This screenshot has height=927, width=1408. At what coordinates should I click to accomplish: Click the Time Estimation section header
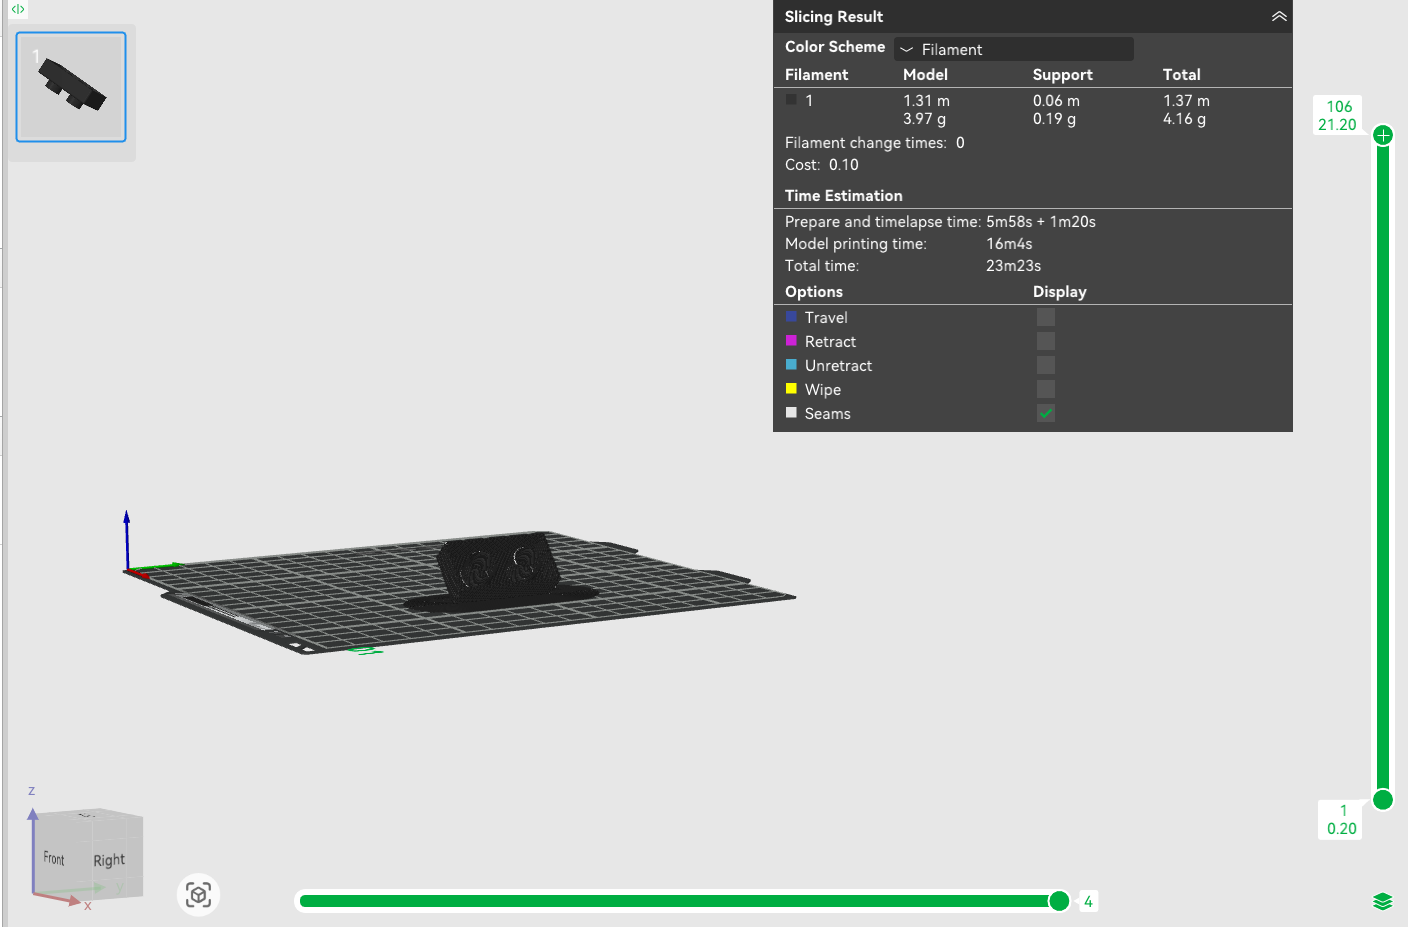pos(843,196)
